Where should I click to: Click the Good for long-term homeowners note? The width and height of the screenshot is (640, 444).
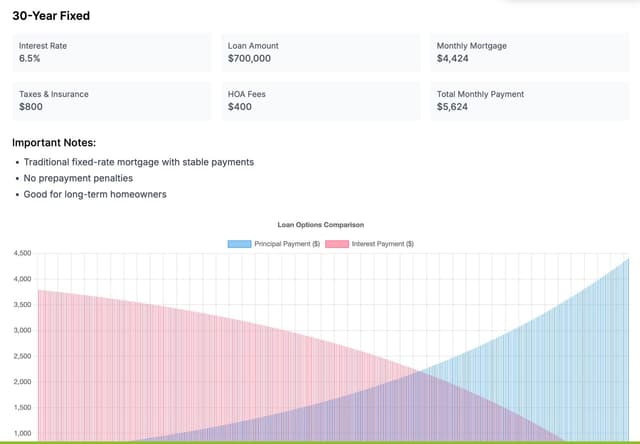[x=95, y=194]
